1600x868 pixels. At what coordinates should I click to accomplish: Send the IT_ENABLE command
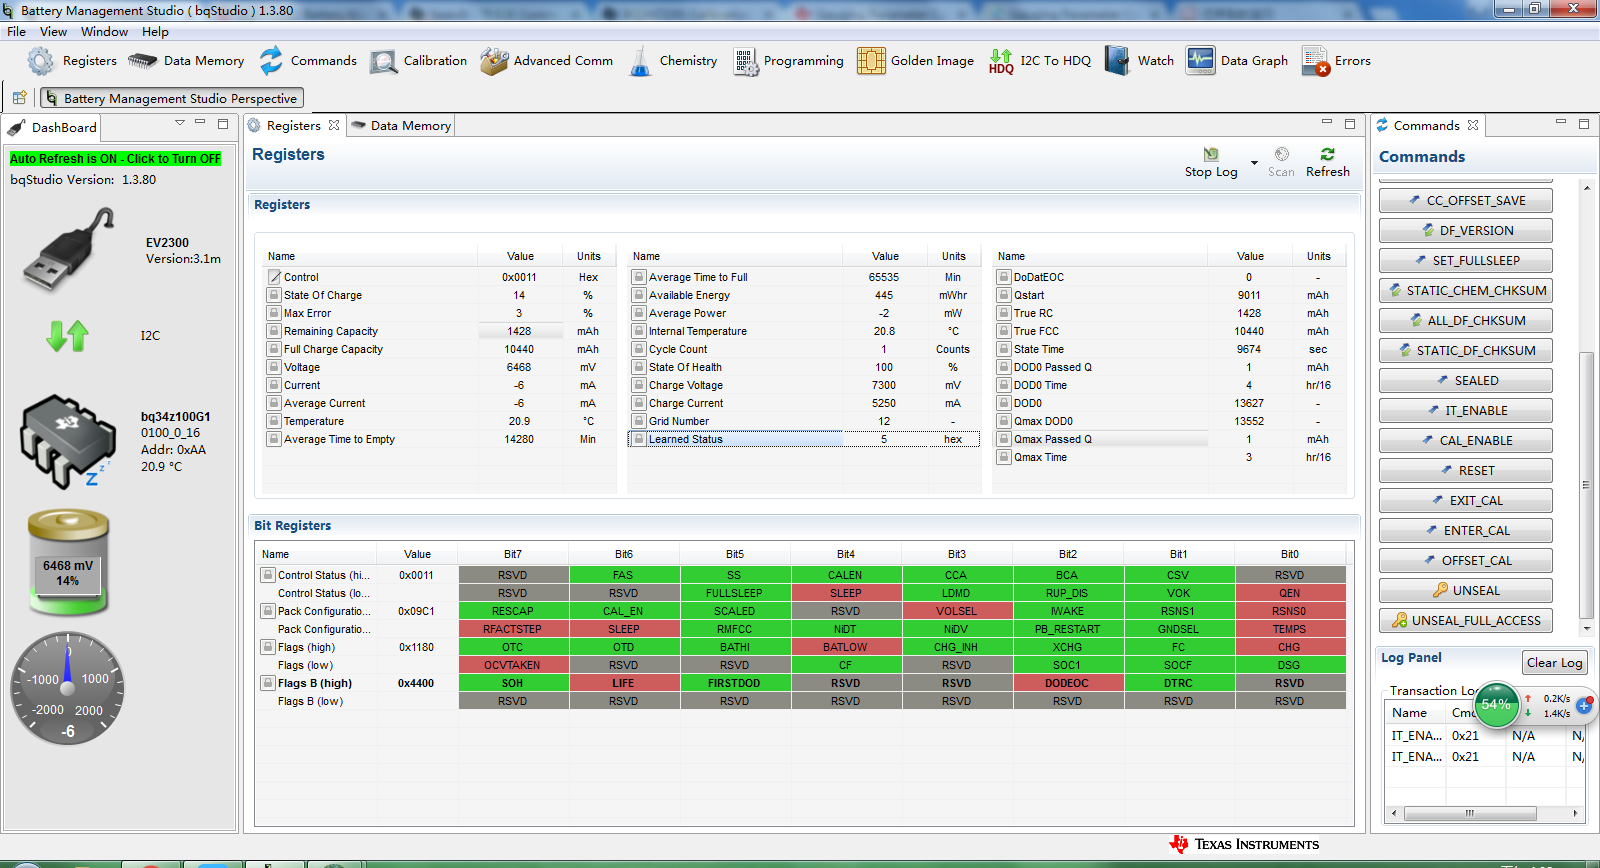(x=1465, y=411)
